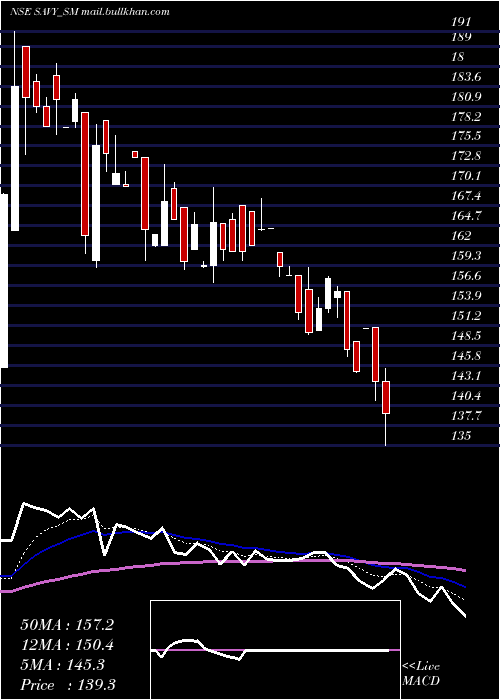Click the 156.6 price axis label
500x700 pixels.
point(466,275)
